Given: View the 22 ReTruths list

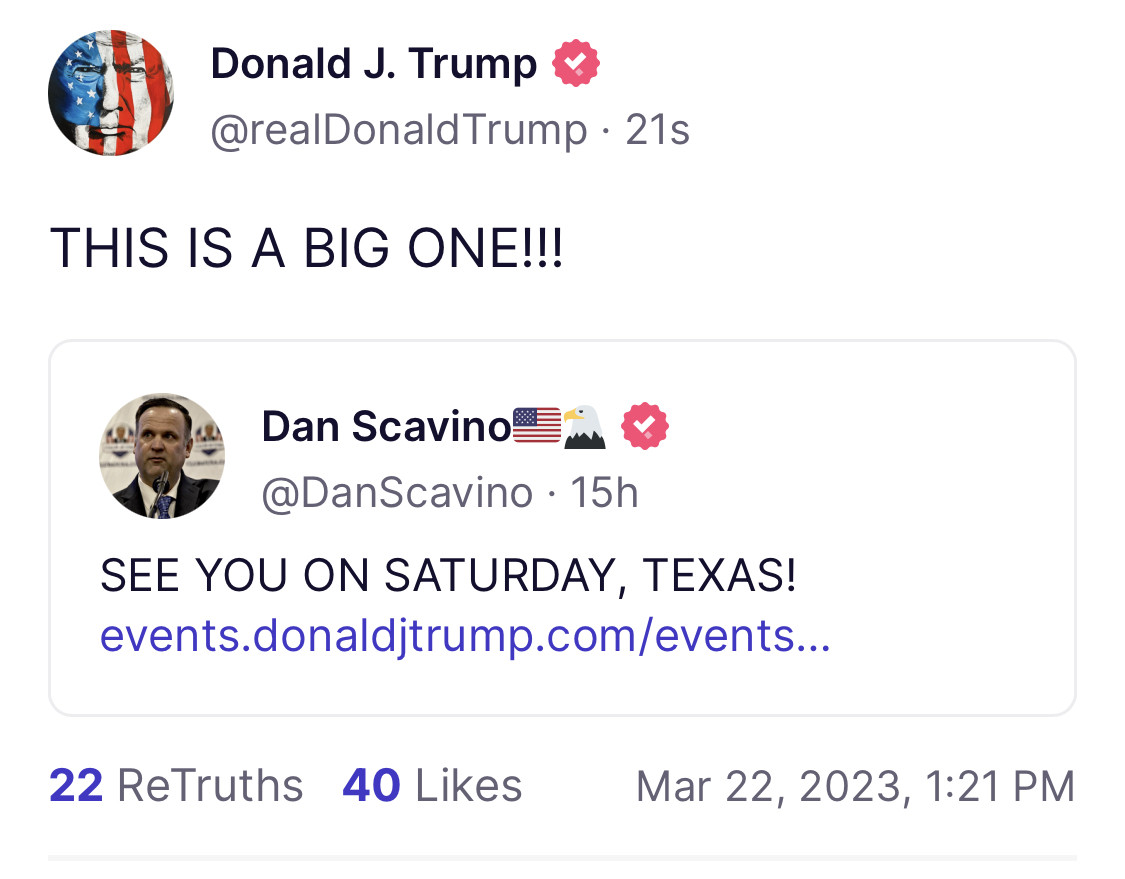Looking at the screenshot, I should (176, 786).
